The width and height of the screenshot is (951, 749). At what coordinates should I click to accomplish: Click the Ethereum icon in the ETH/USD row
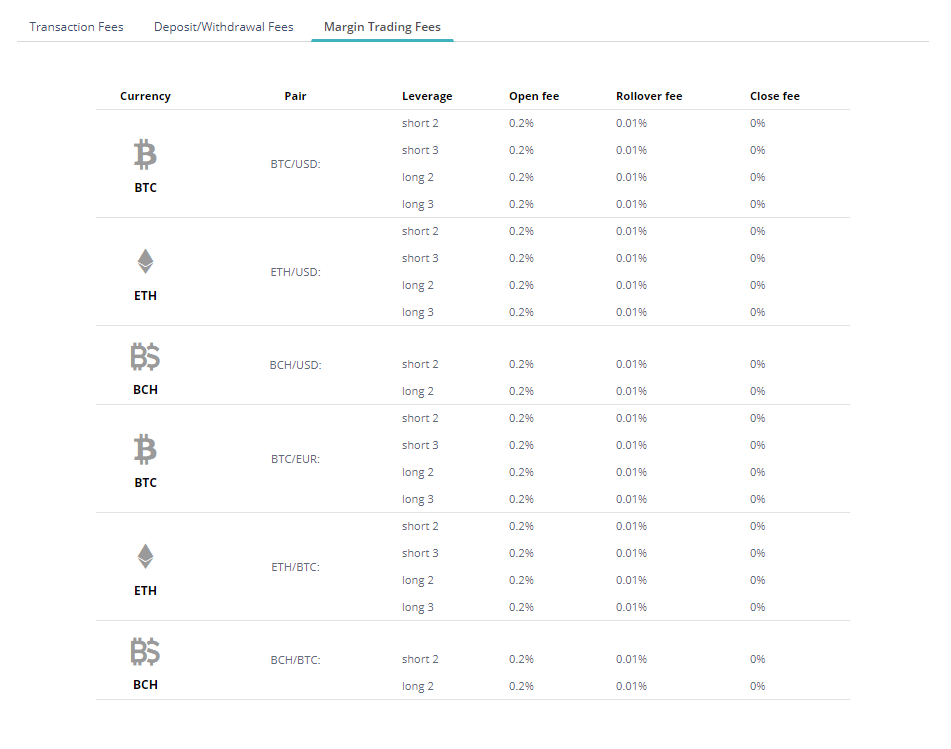click(x=145, y=262)
